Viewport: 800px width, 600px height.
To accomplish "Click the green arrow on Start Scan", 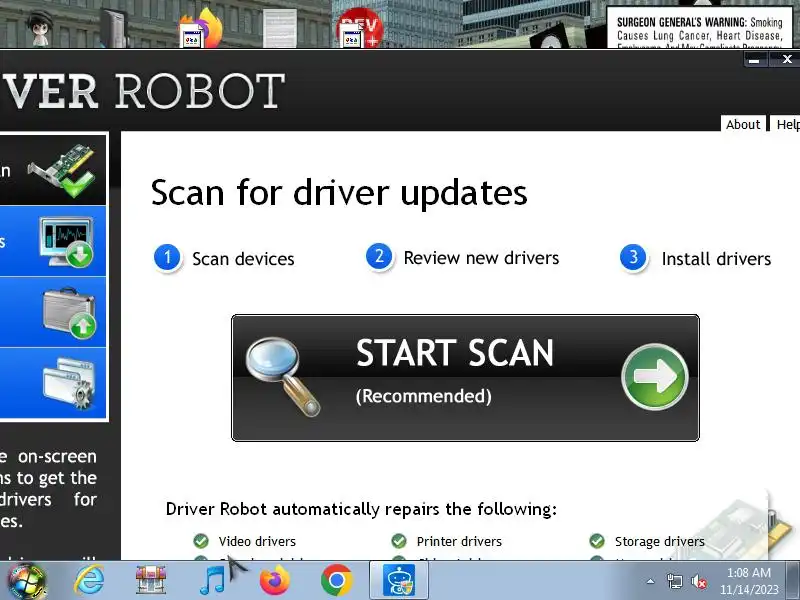I will click(x=655, y=377).
